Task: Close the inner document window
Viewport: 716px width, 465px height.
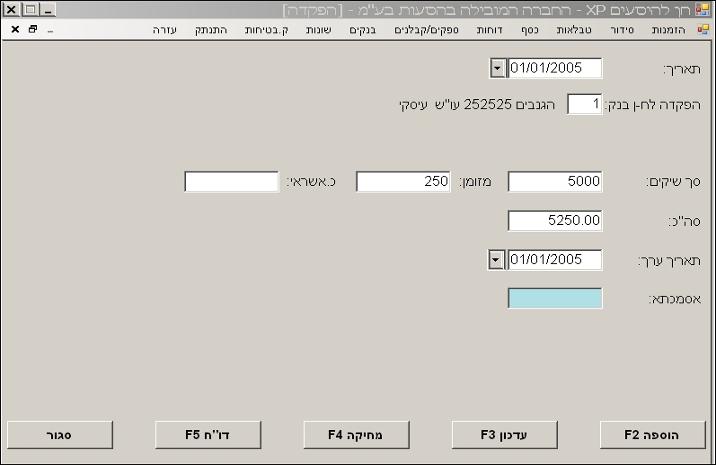Action: (15, 30)
